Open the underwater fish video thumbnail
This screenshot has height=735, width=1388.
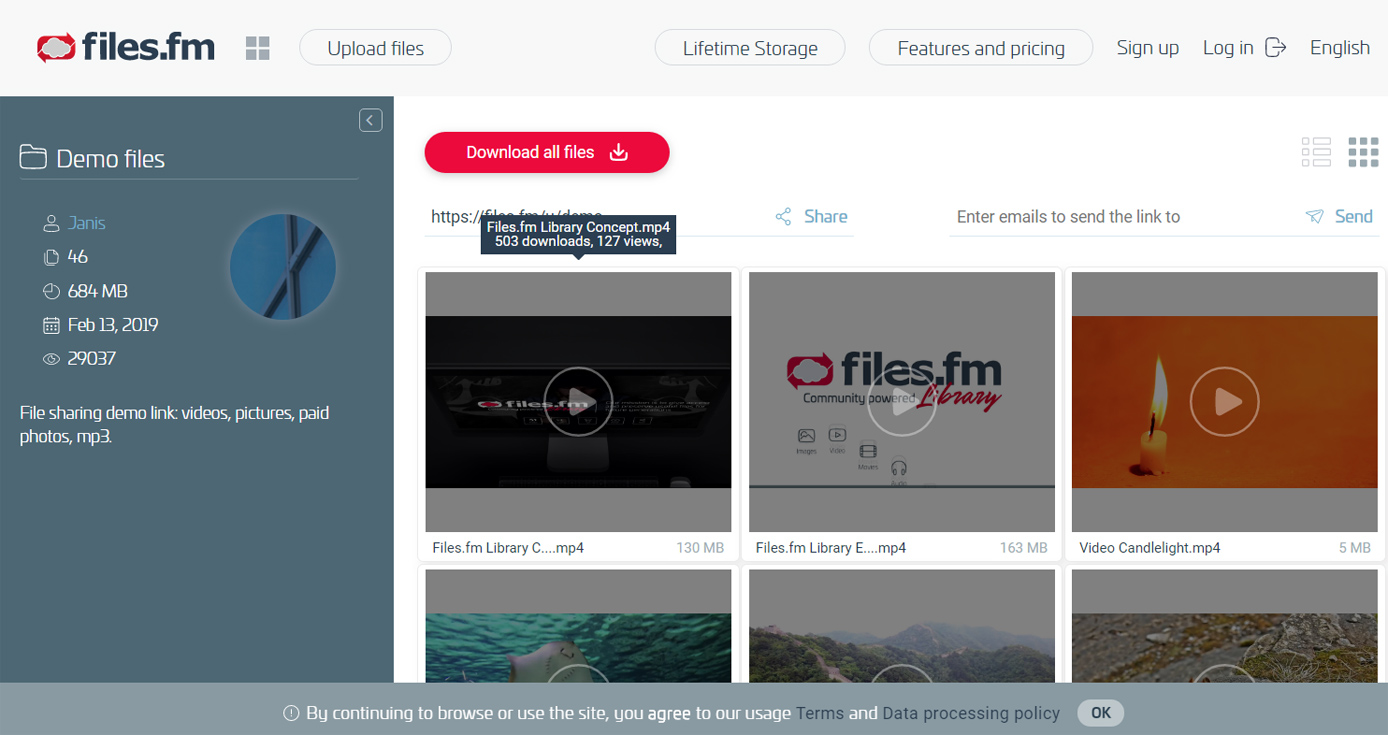tap(578, 626)
